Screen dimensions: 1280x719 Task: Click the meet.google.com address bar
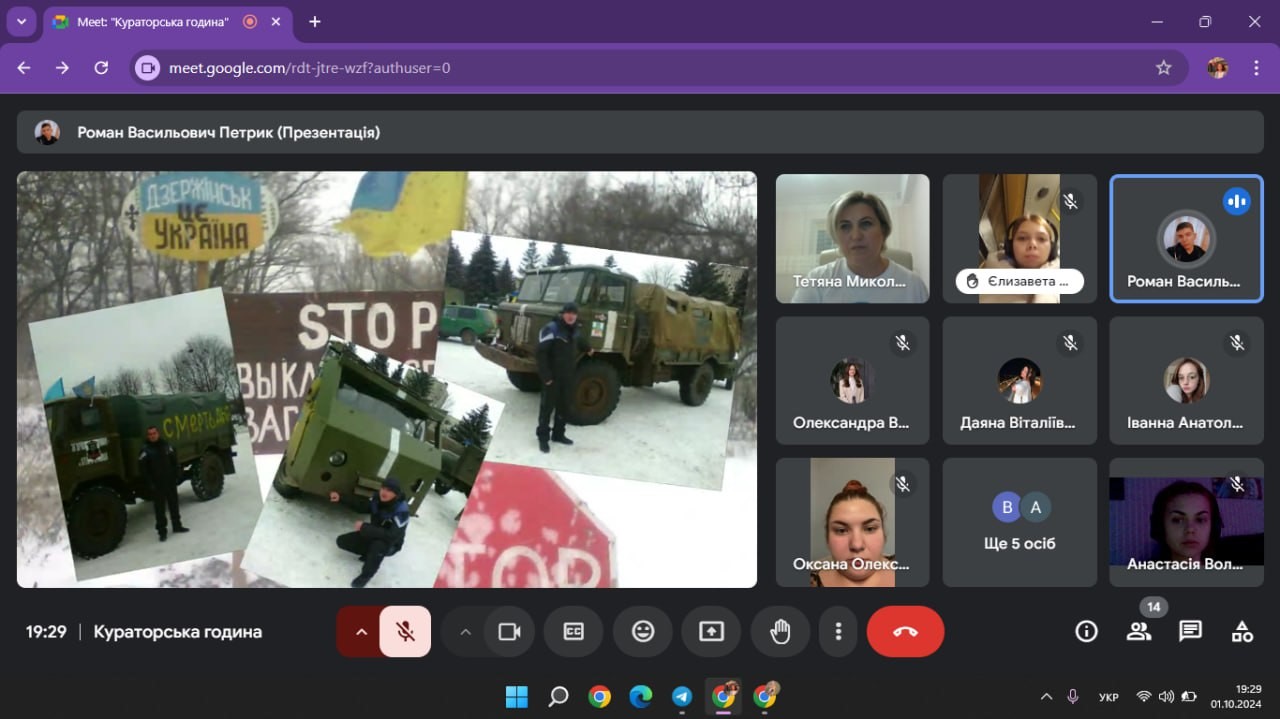(x=640, y=68)
